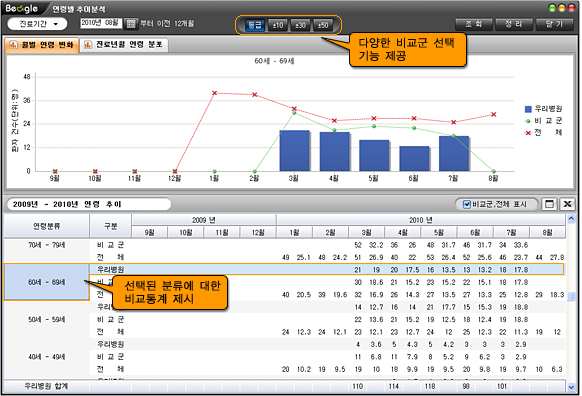Click table scrollbar down arrow
Image resolution: width=582 pixels, height=396 pixels.
(571, 387)
